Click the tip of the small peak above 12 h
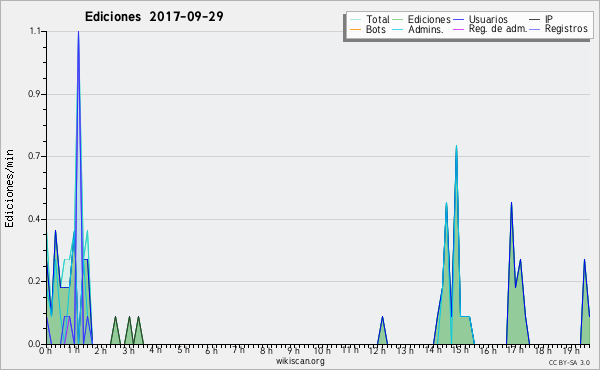The image size is (600, 370). point(382,317)
